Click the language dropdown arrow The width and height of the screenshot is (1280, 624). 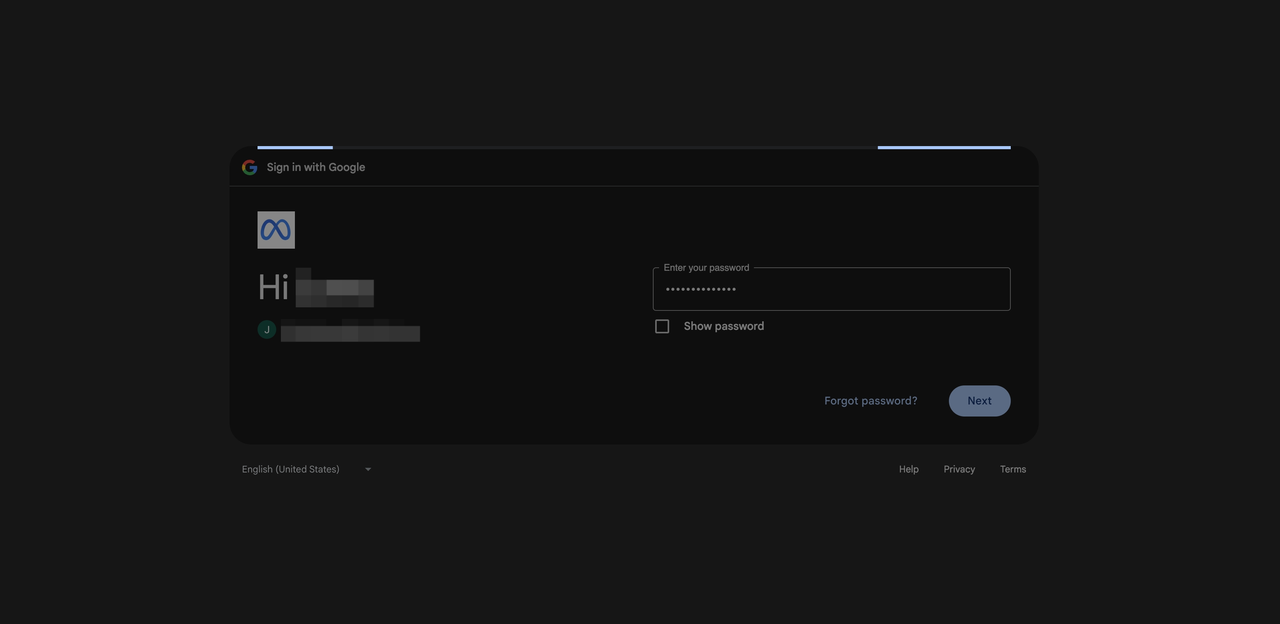(x=368, y=469)
